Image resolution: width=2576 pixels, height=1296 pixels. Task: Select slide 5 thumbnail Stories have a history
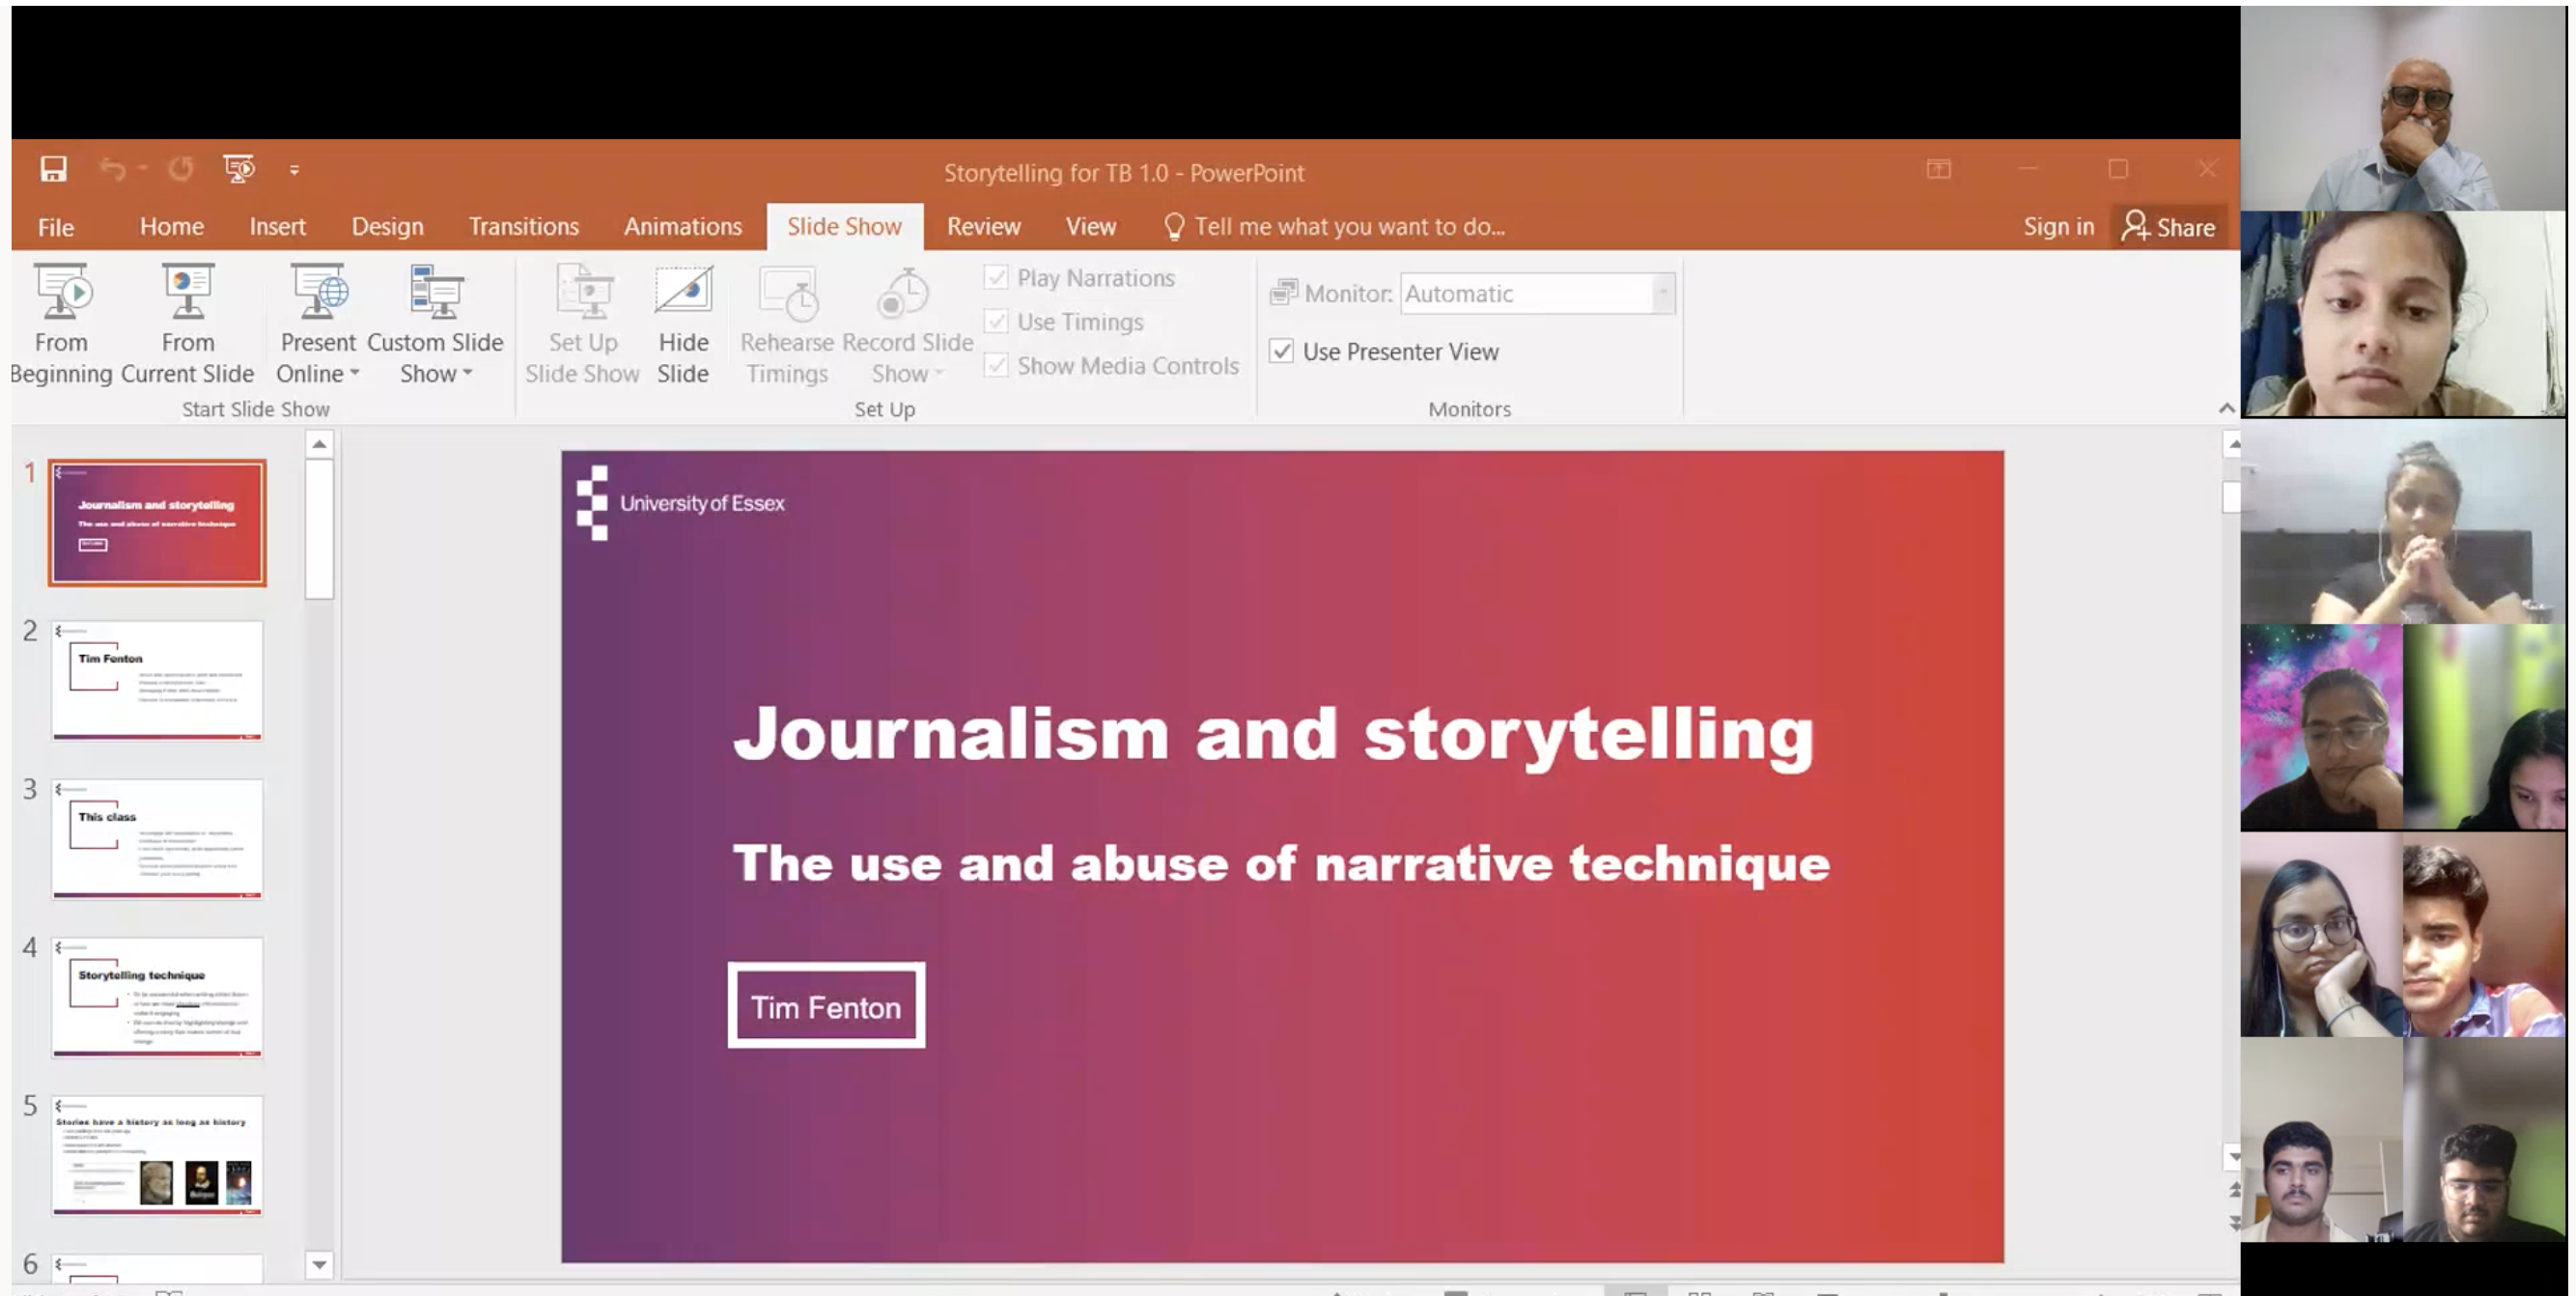click(x=157, y=1155)
